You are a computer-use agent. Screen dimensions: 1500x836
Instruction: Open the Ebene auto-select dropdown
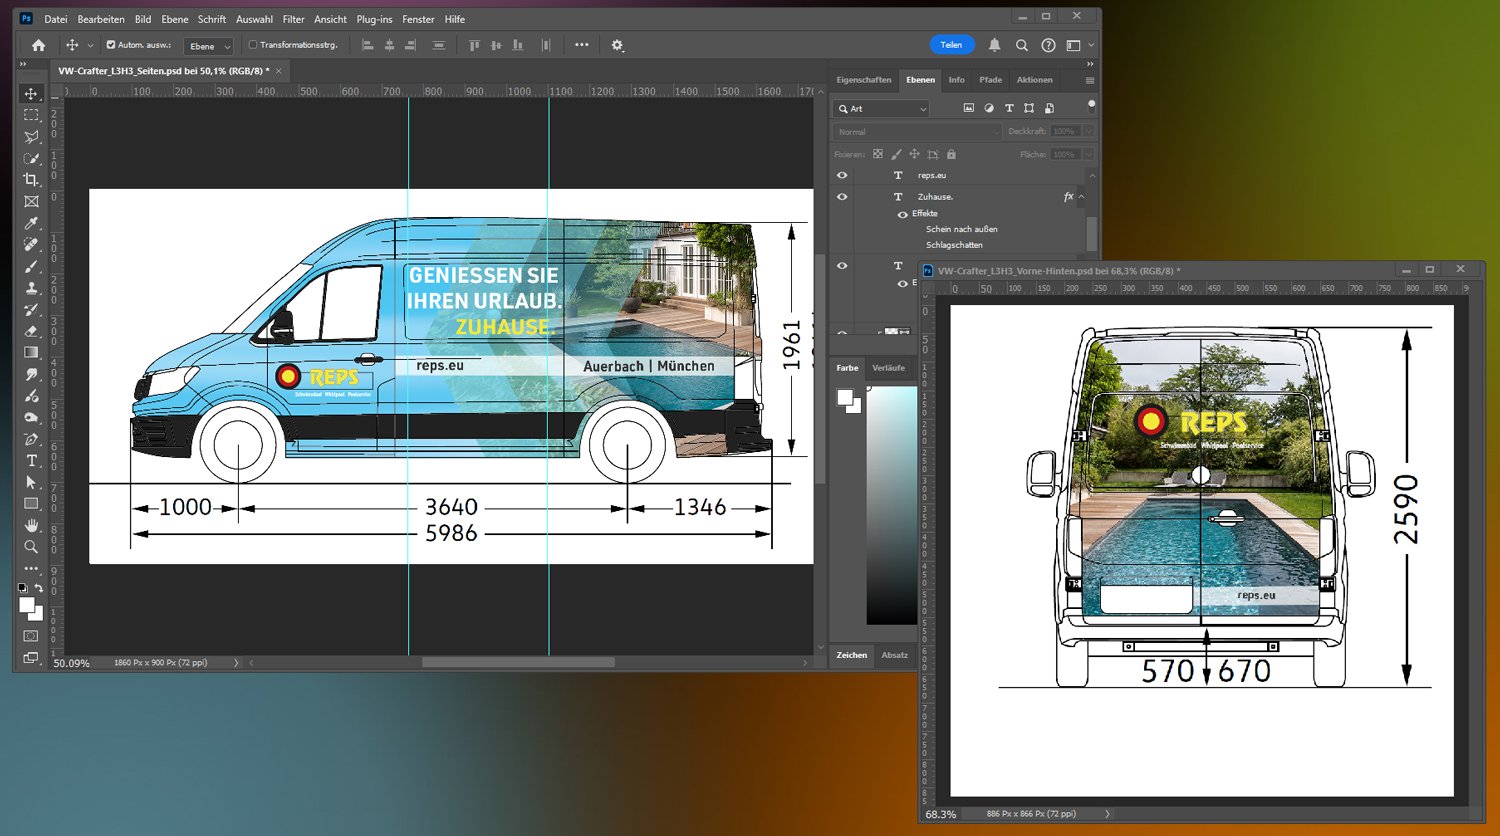[209, 46]
